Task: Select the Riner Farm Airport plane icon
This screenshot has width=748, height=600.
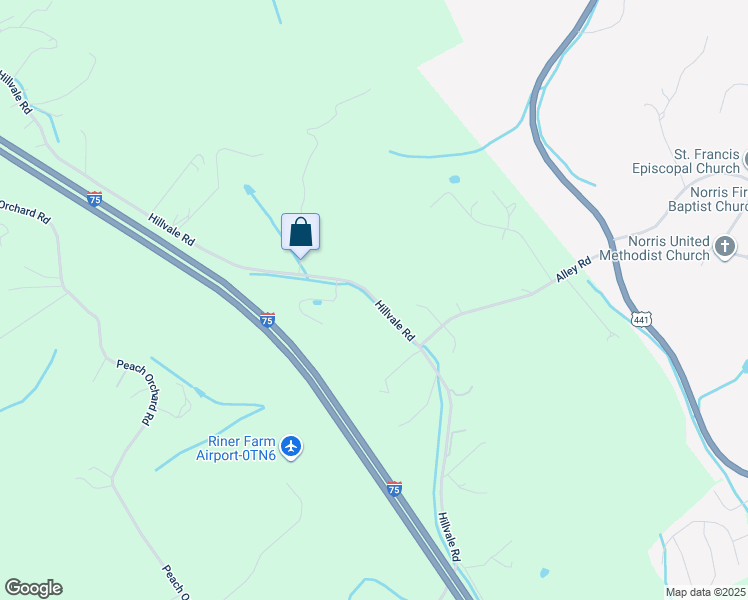Action: click(x=291, y=447)
